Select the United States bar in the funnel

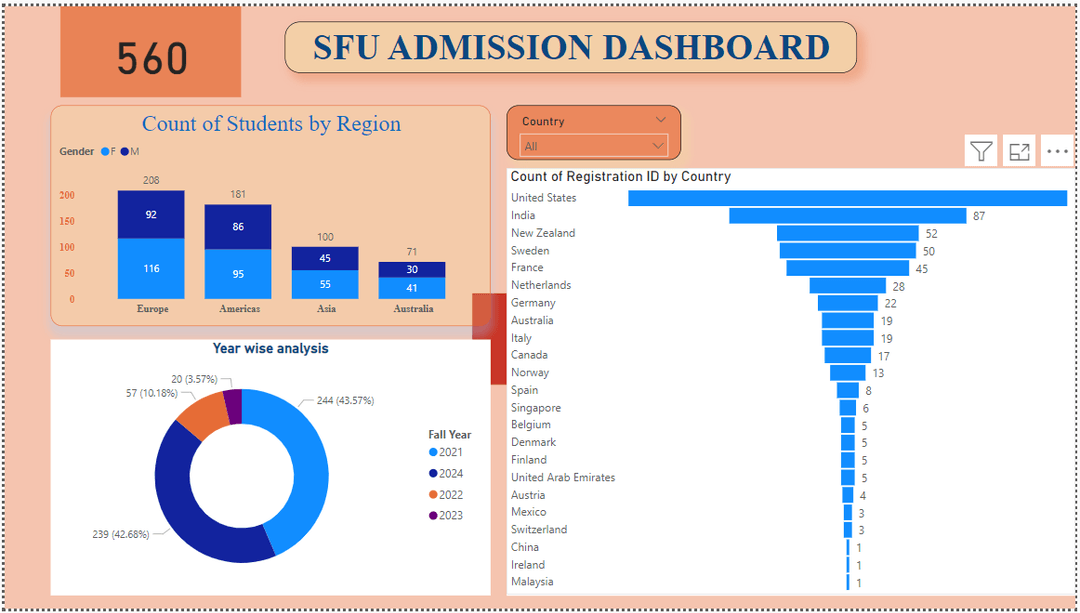pos(847,198)
